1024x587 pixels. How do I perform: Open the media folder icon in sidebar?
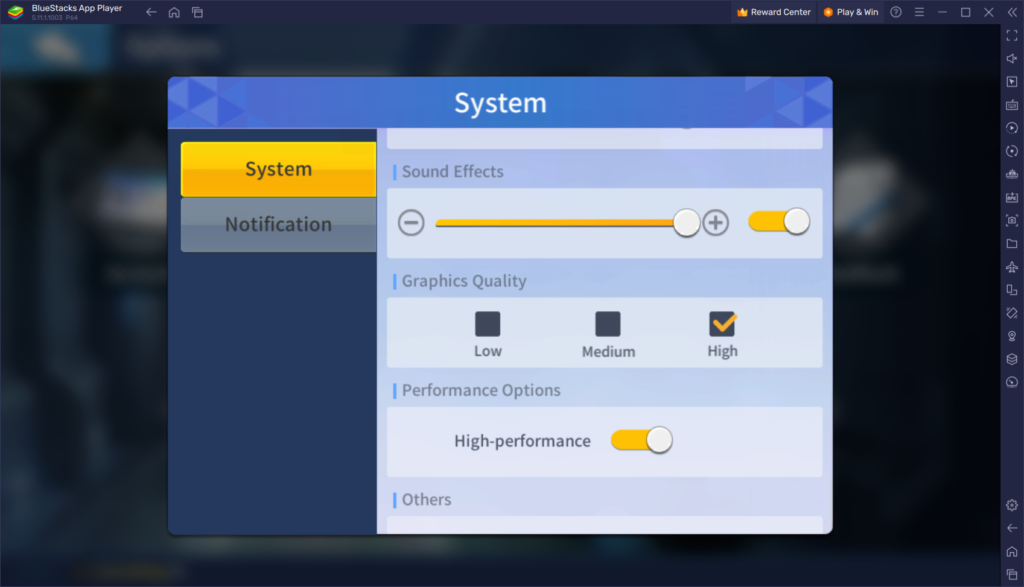tap(1012, 244)
